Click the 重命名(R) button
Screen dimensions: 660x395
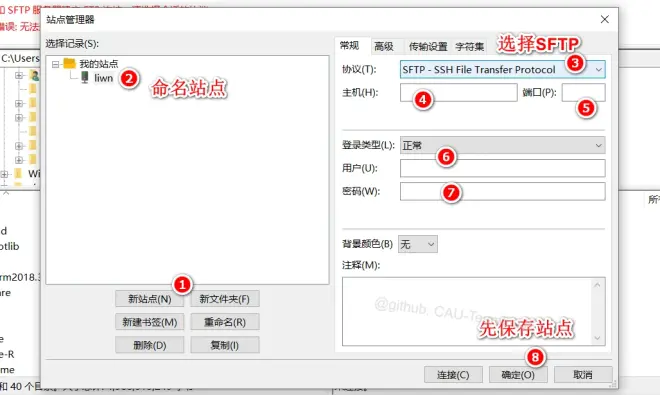pos(225,322)
